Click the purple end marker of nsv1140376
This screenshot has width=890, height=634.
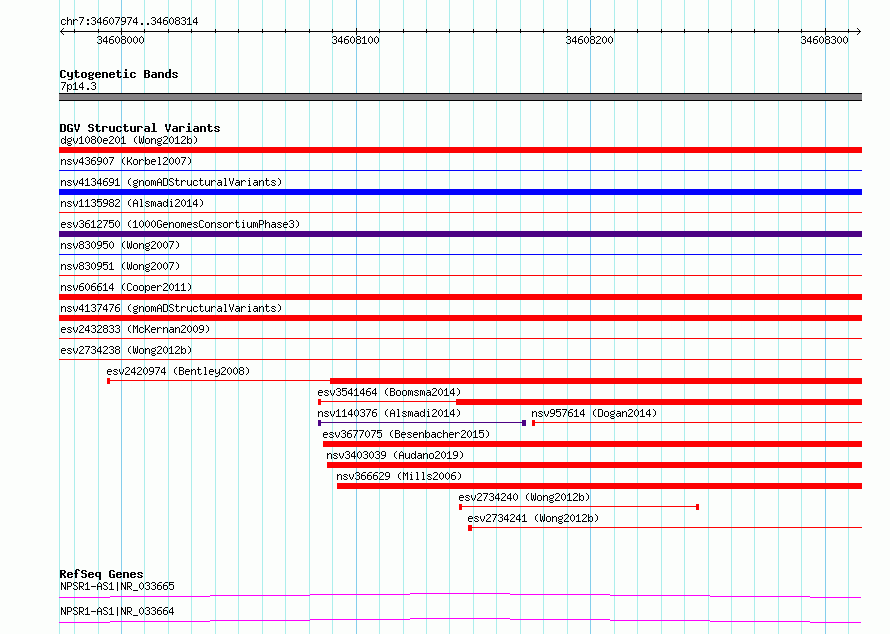[x=524, y=423]
